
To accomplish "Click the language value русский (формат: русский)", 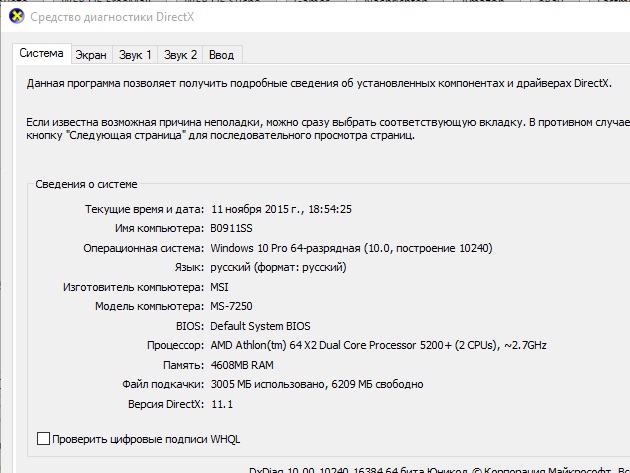I will [x=278, y=268].
